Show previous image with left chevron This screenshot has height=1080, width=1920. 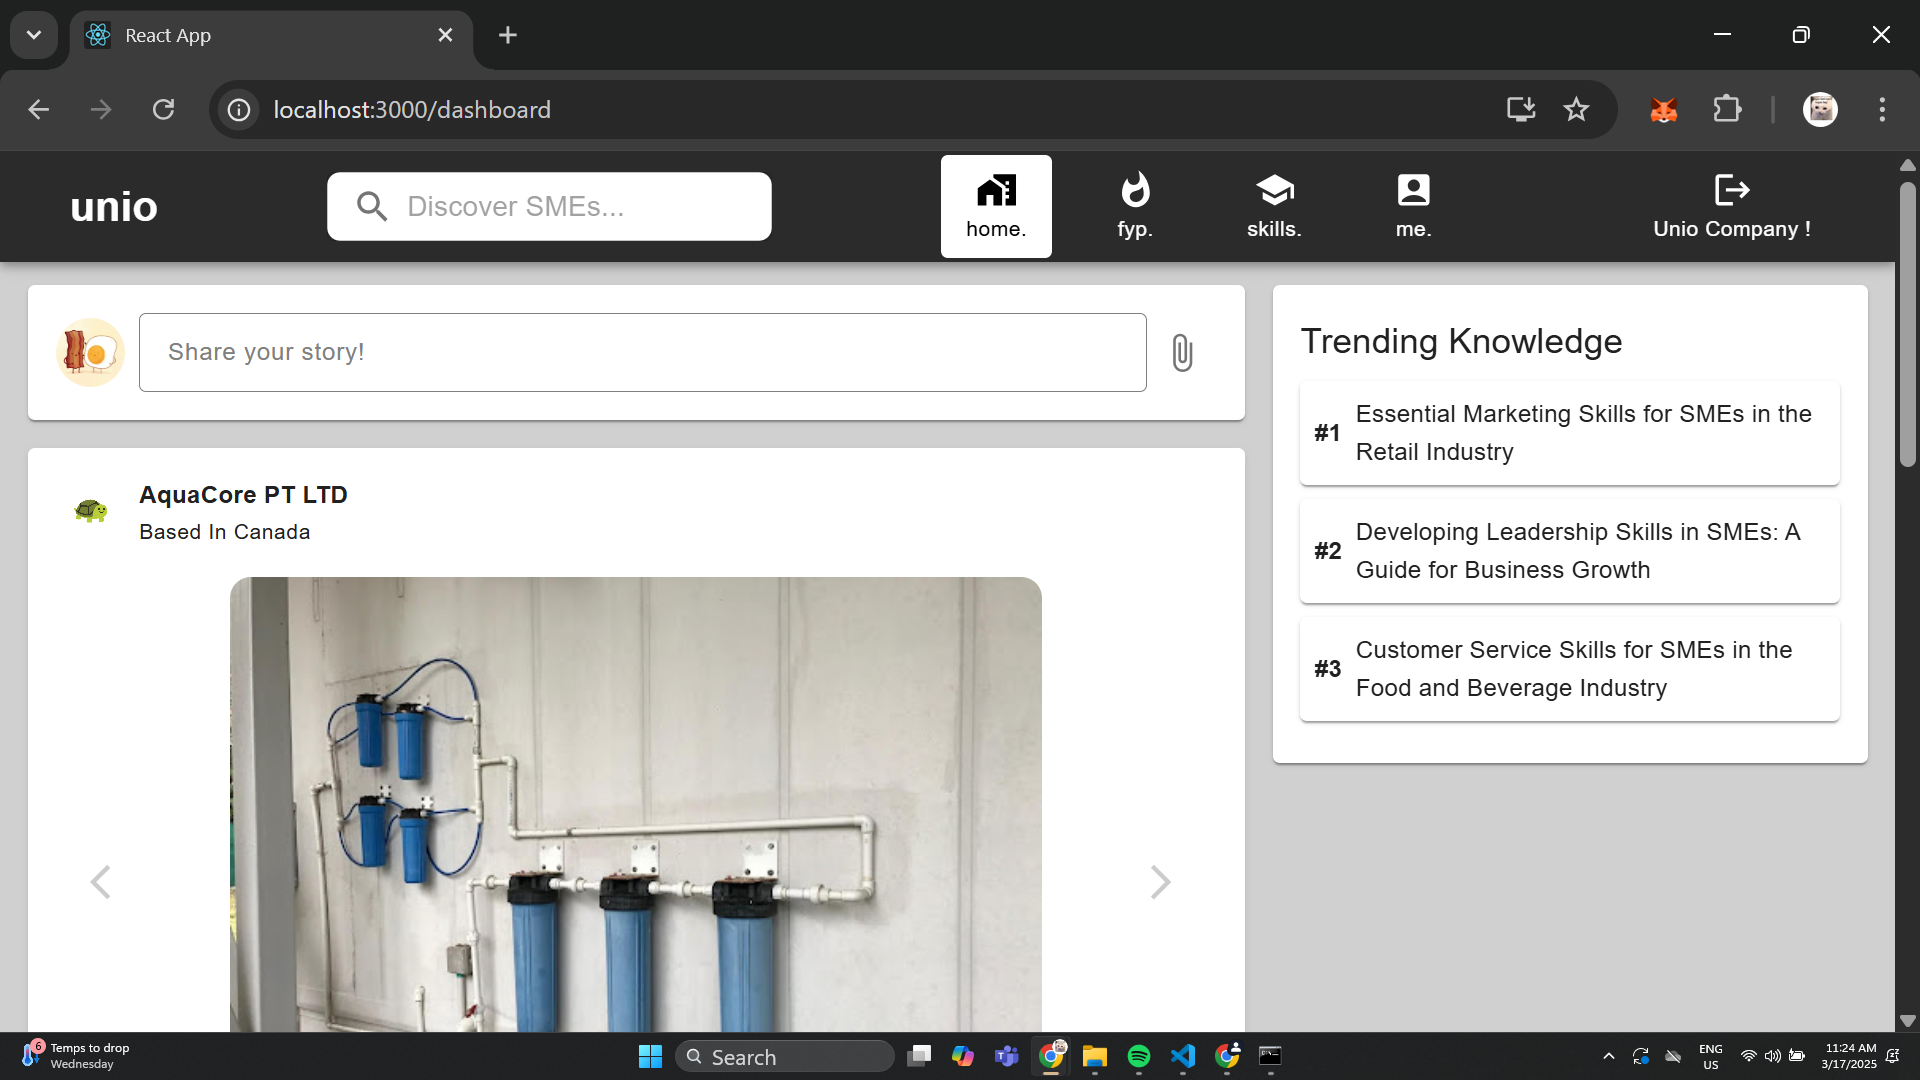point(100,882)
